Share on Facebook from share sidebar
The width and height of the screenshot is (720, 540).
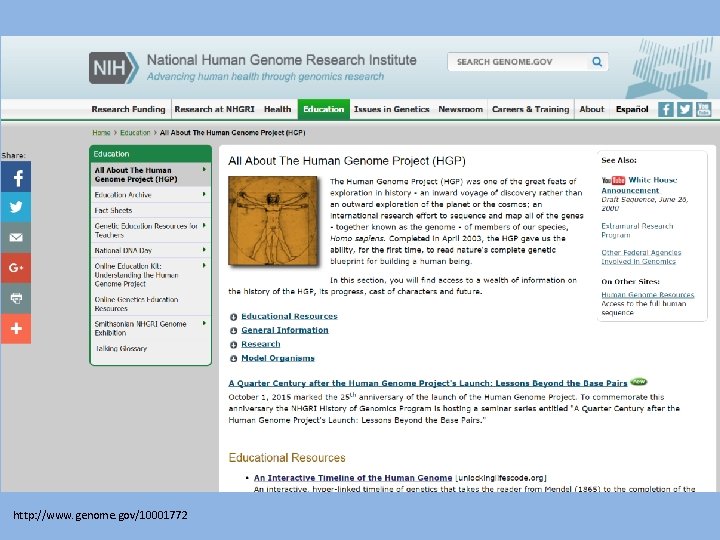tap(16, 177)
